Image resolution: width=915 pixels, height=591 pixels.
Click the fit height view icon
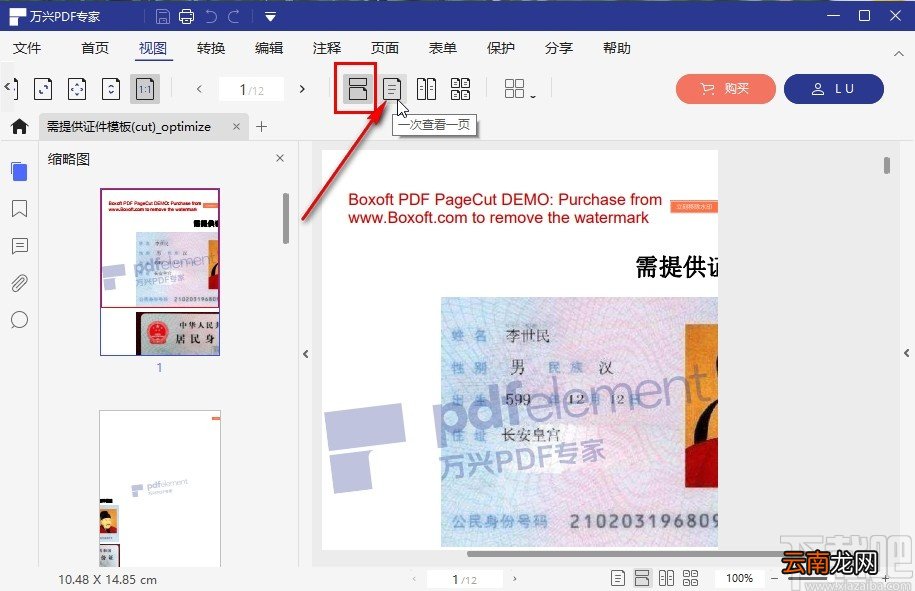click(x=111, y=89)
